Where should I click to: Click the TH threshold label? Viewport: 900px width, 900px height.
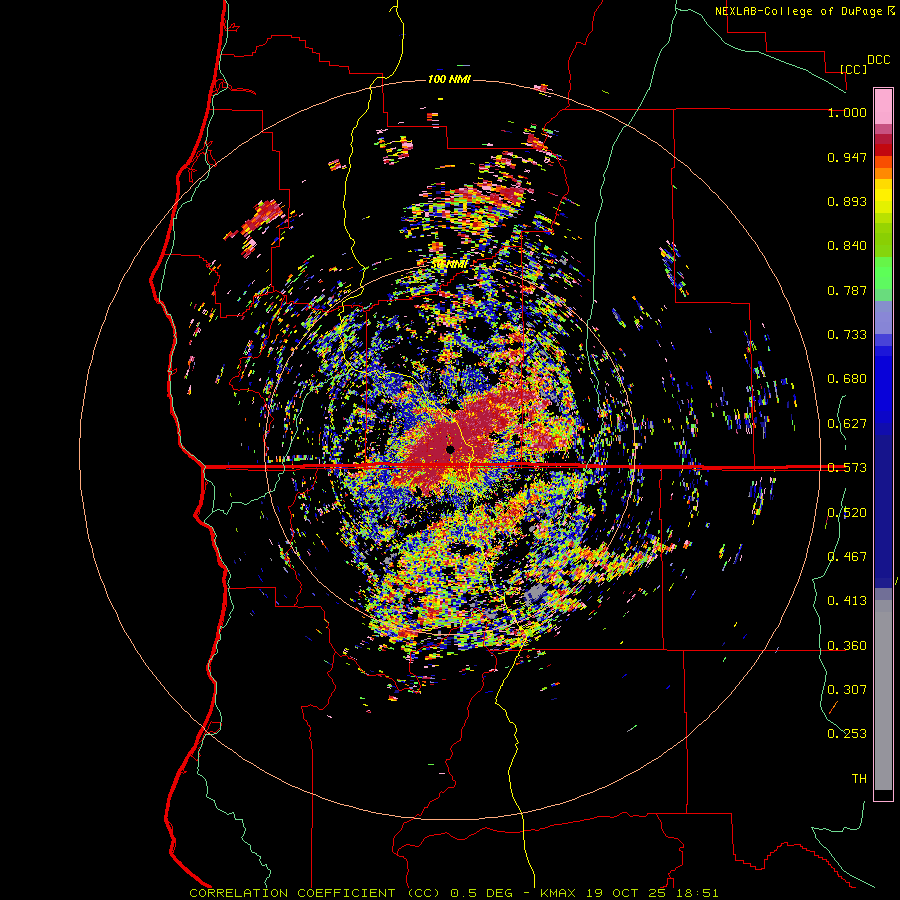click(859, 778)
